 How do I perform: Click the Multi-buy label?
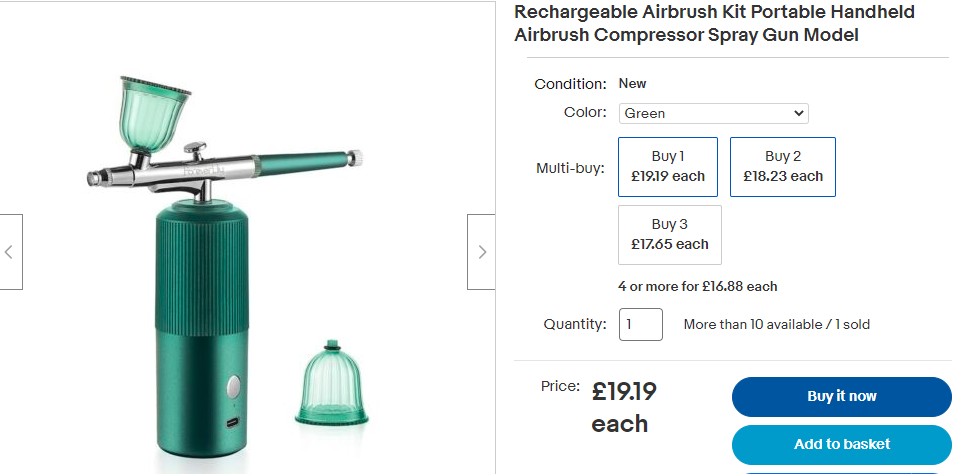[x=570, y=167]
